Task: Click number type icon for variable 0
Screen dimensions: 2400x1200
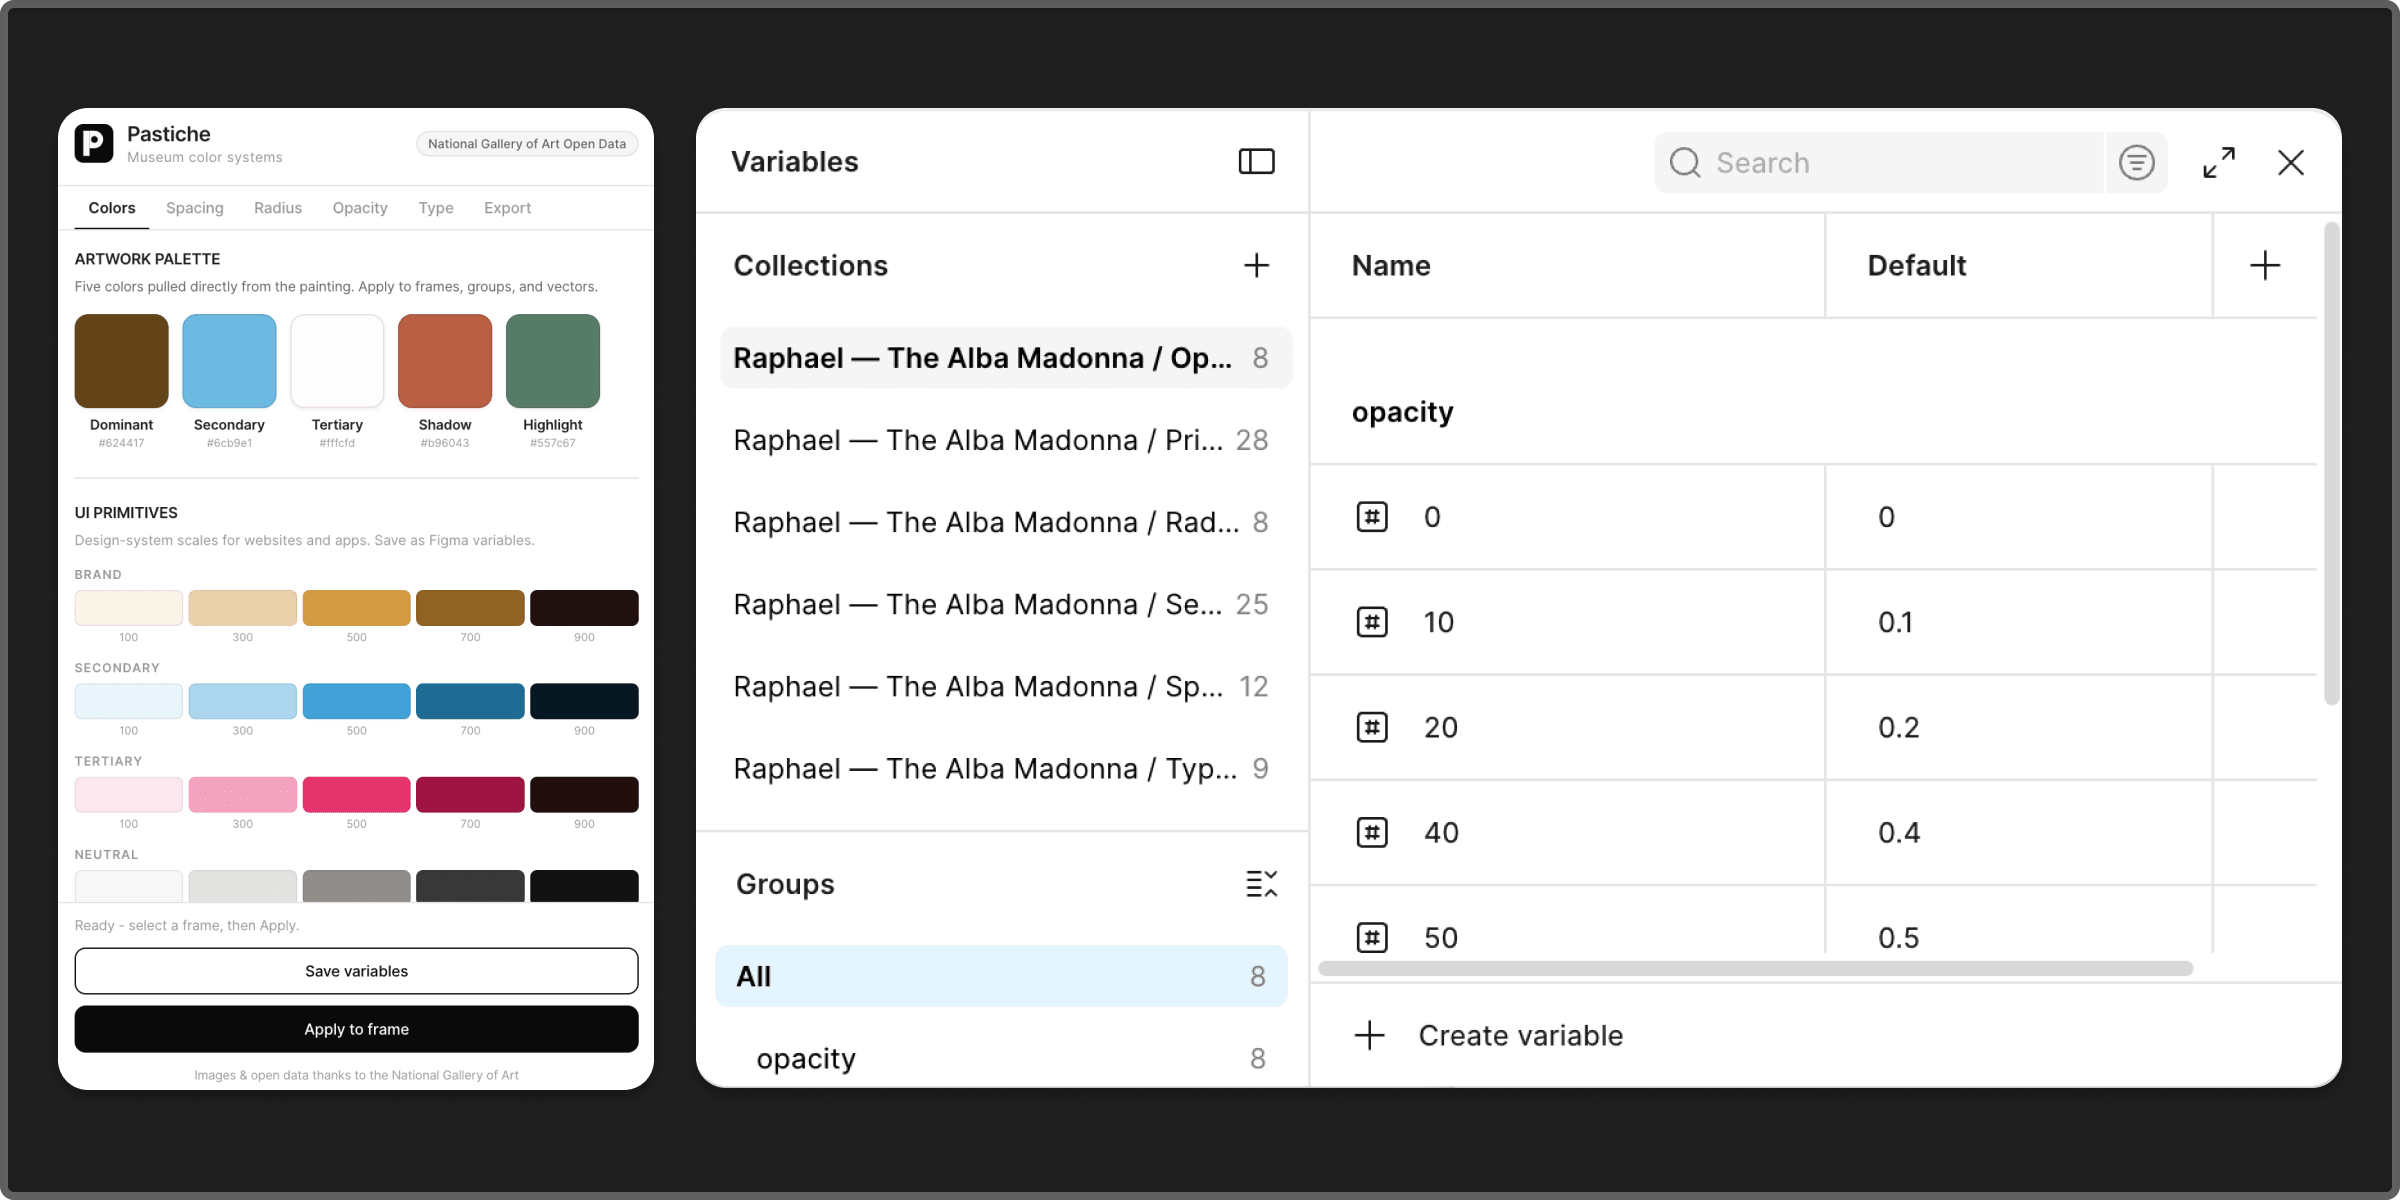Action: click(1372, 517)
